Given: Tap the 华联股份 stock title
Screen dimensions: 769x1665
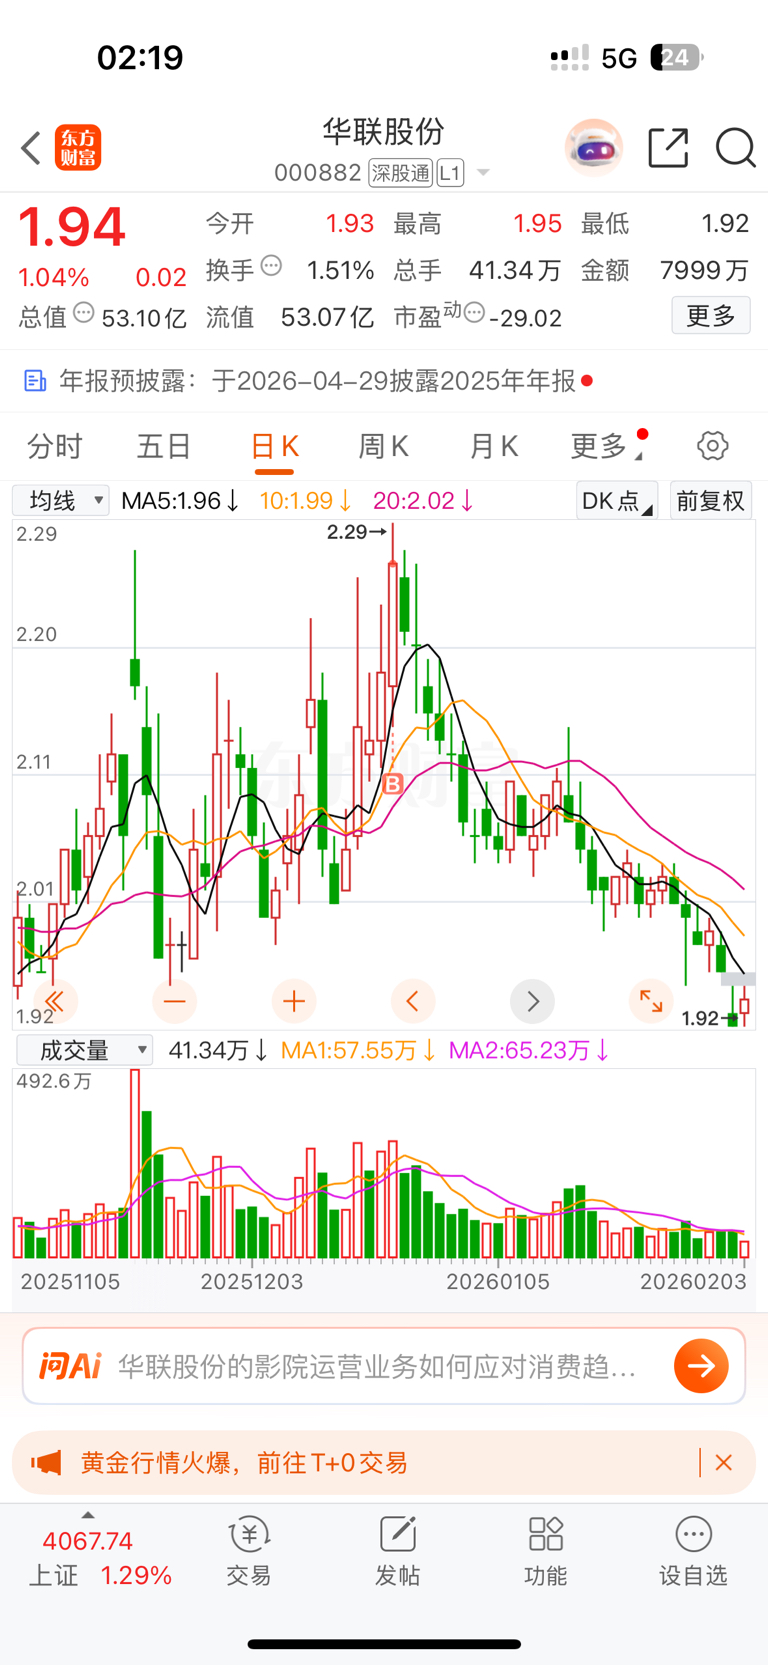Looking at the screenshot, I should click(x=383, y=132).
